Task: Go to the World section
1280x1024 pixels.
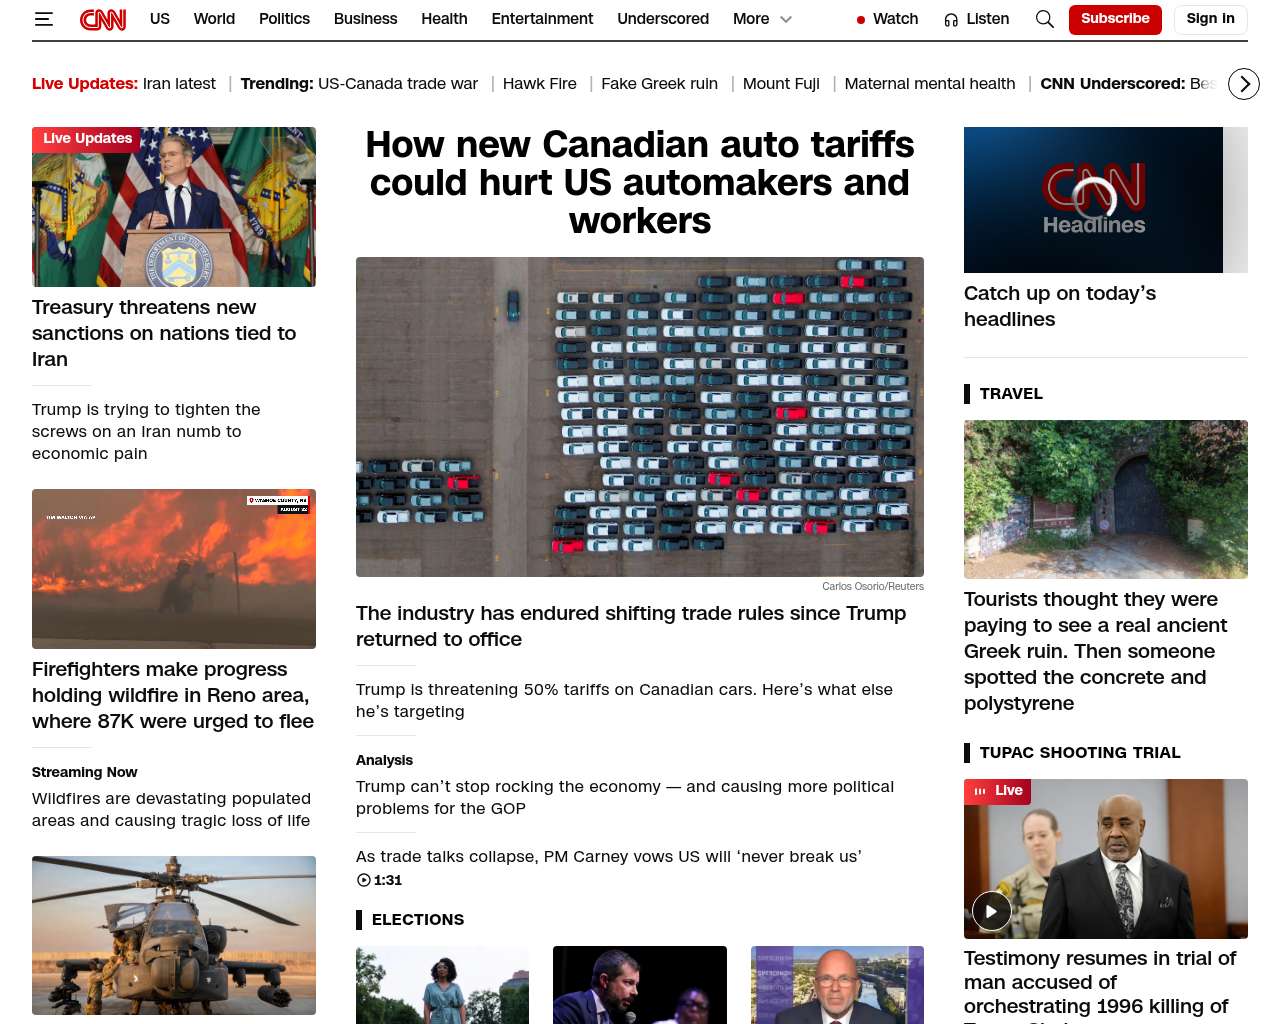Action: pyautogui.click(x=214, y=19)
